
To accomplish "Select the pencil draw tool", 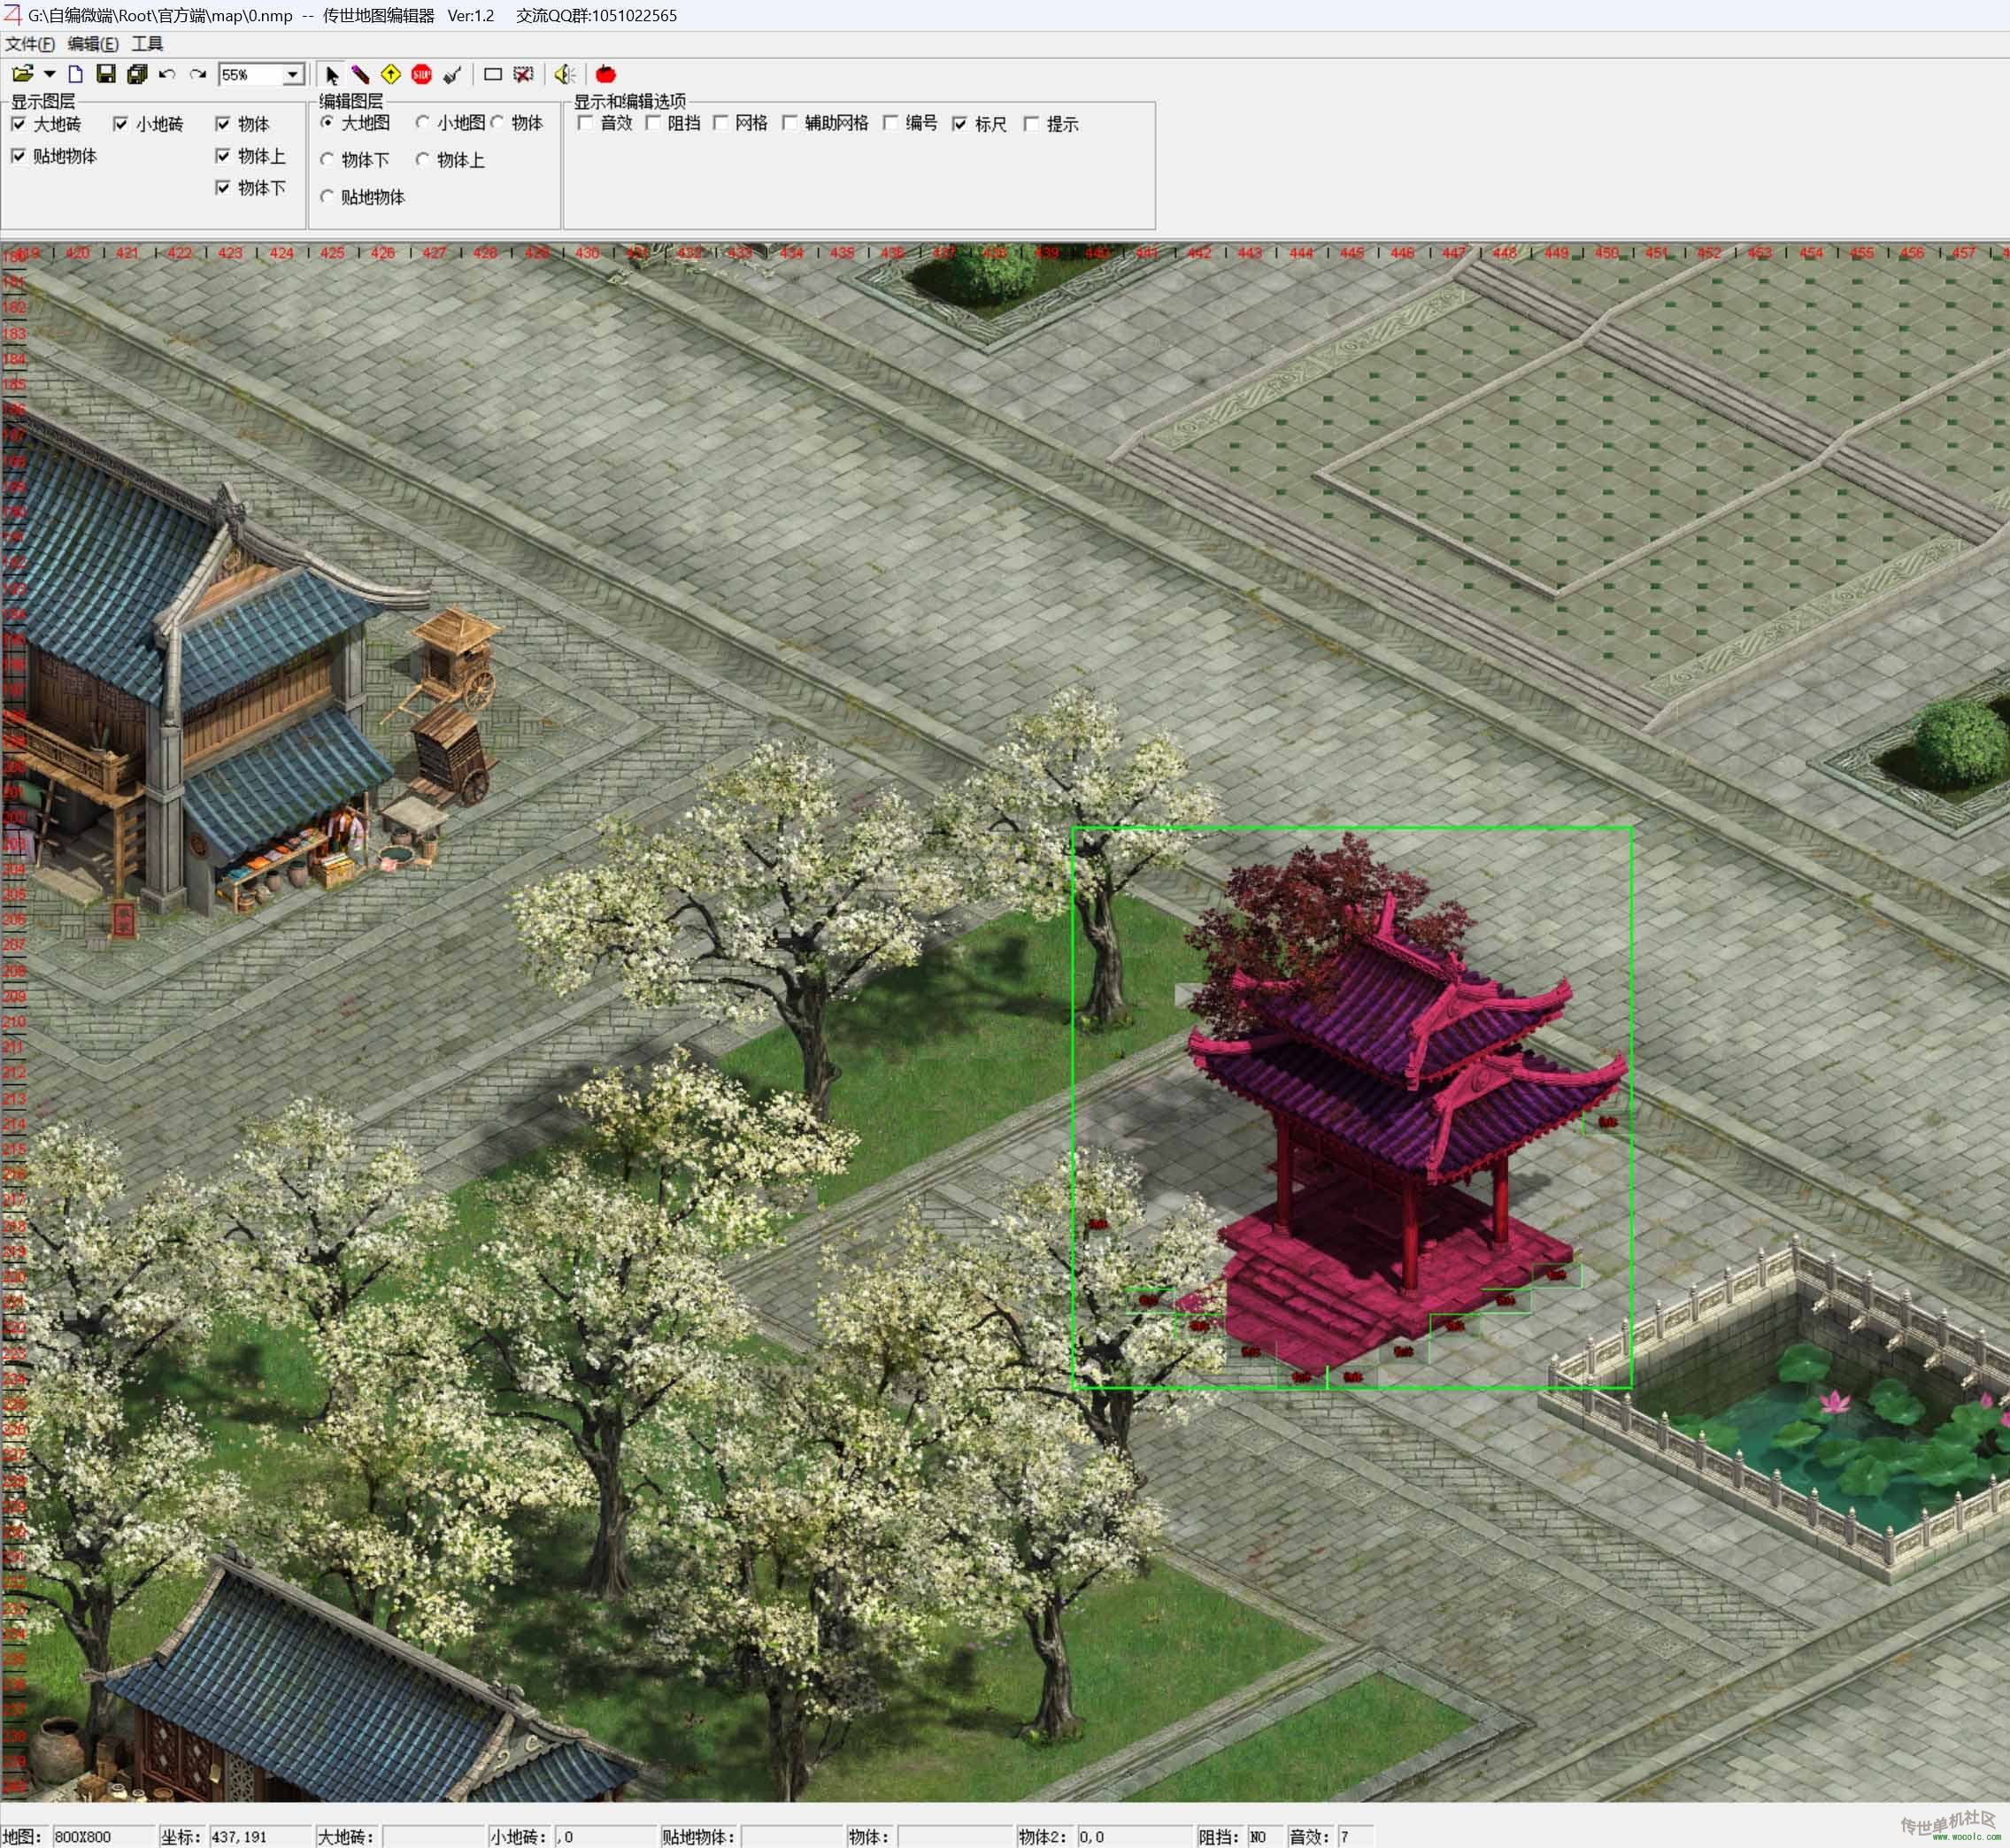I will click(x=360, y=74).
